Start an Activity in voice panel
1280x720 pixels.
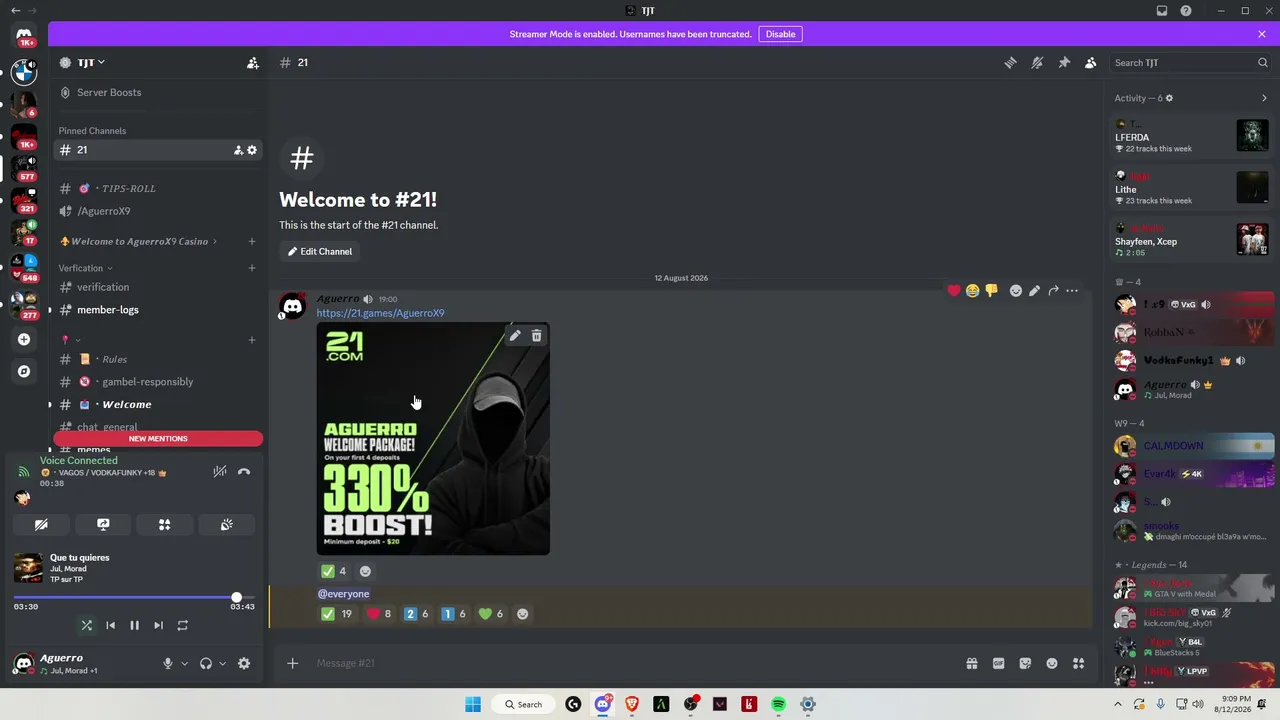[165, 524]
